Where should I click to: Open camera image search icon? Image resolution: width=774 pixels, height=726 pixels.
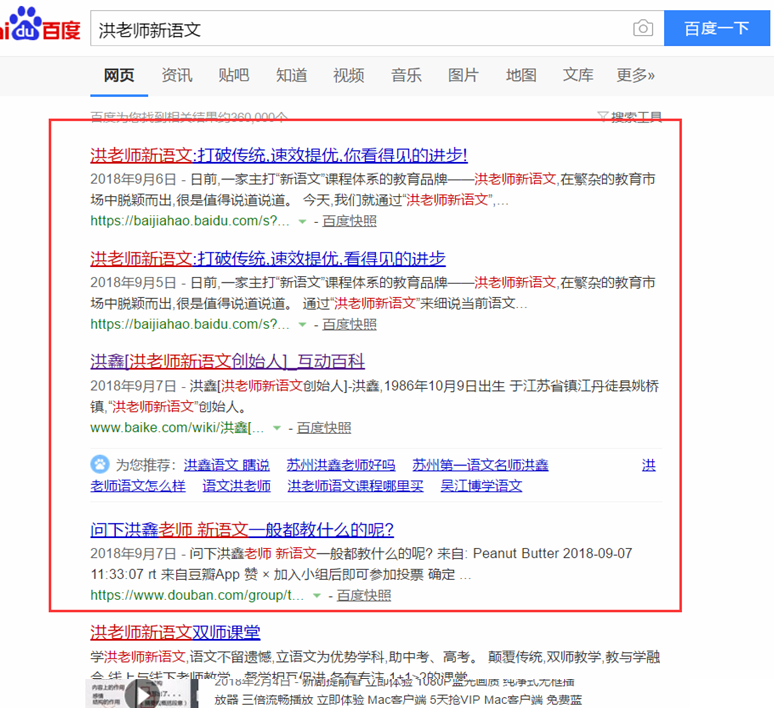click(x=643, y=28)
